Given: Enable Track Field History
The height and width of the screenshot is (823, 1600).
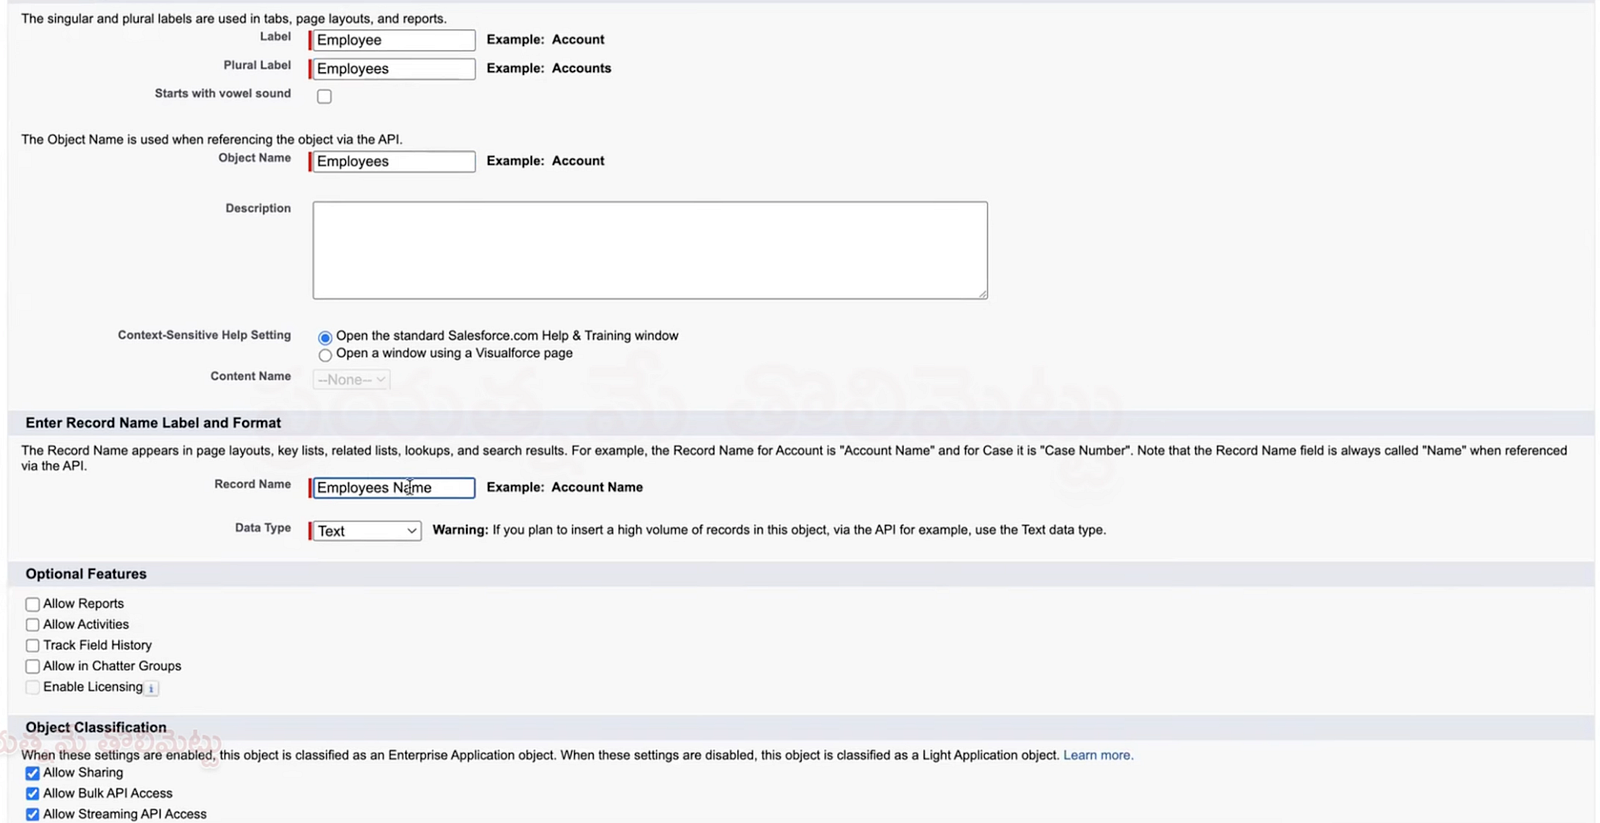Looking at the screenshot, I should [x=33, y=646].
